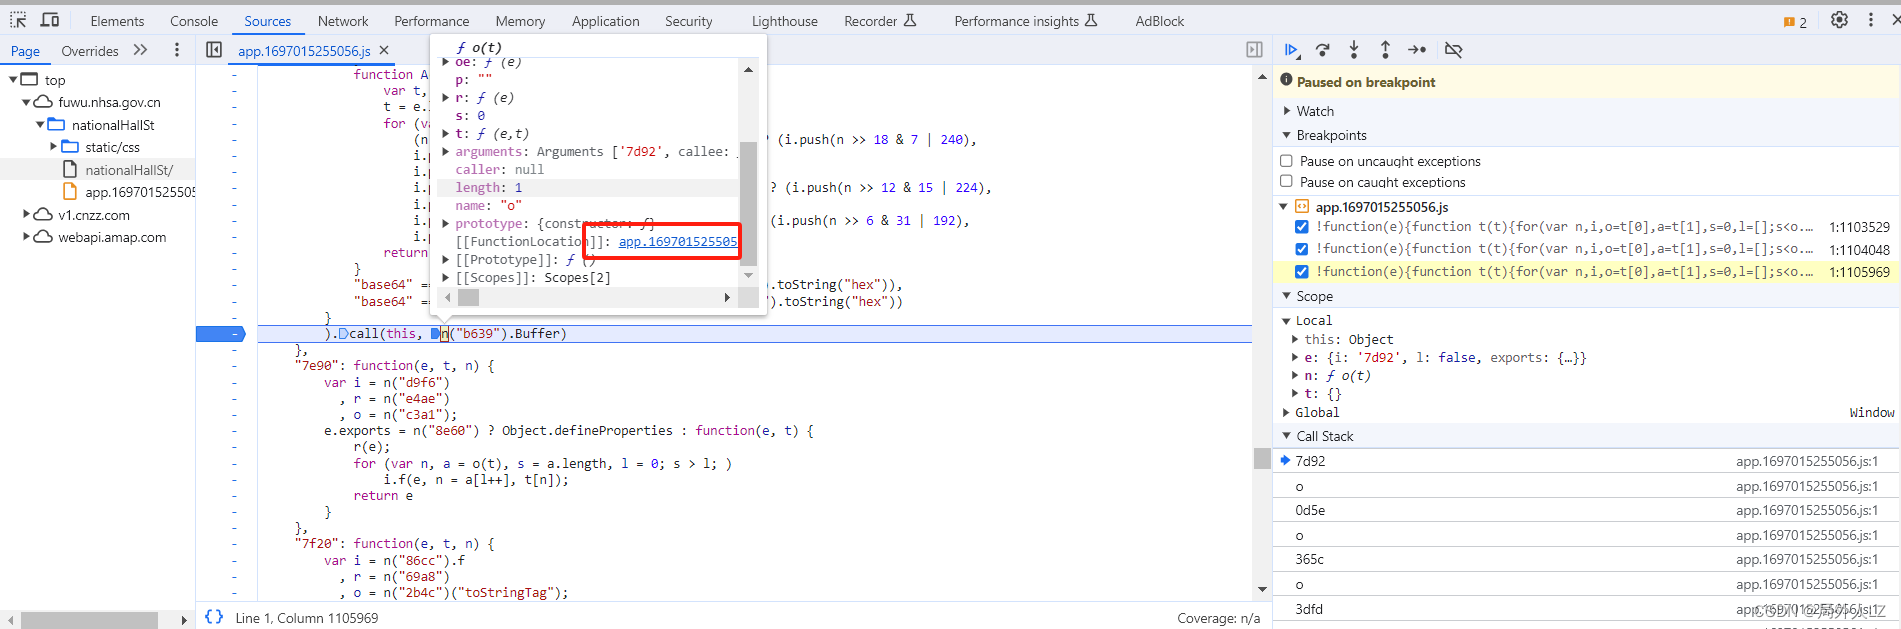Expand the e variable in Local scope
1901x629 pixels.
click(1296, 358)
